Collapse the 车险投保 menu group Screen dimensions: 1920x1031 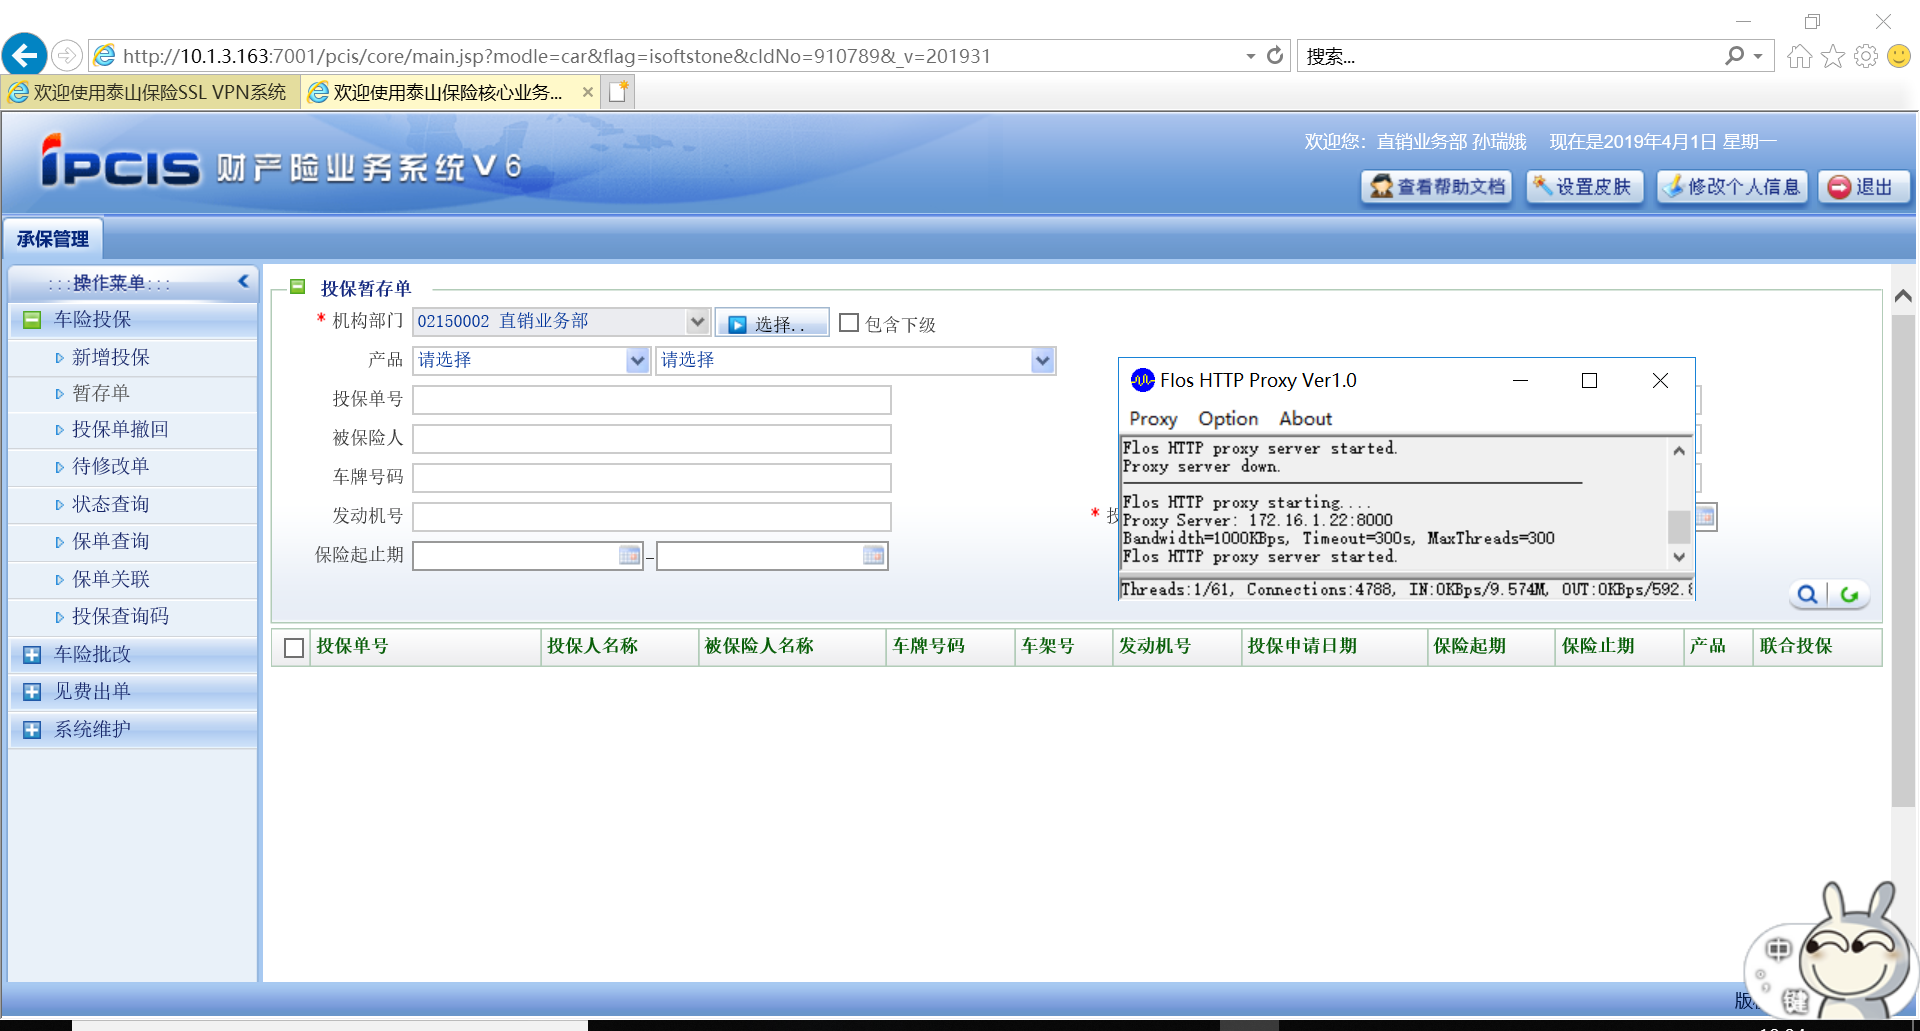coord(32,319)
